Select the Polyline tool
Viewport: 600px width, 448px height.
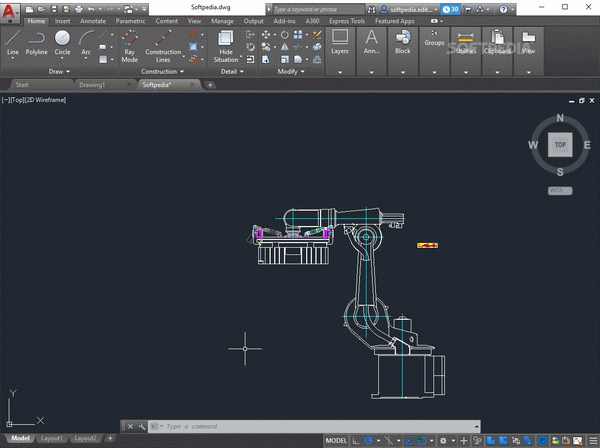36,43
